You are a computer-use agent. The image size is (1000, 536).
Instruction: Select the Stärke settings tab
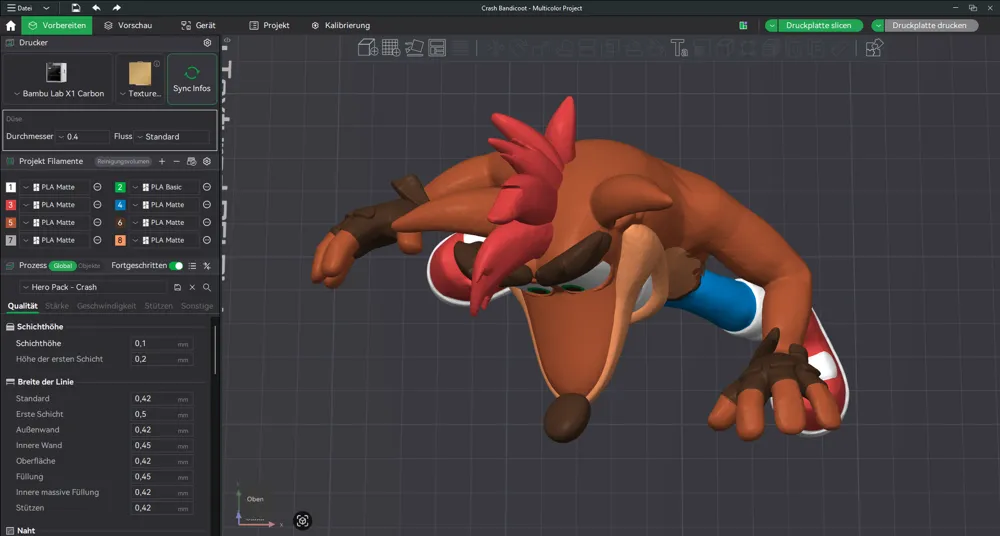click(x=57, y=306)
